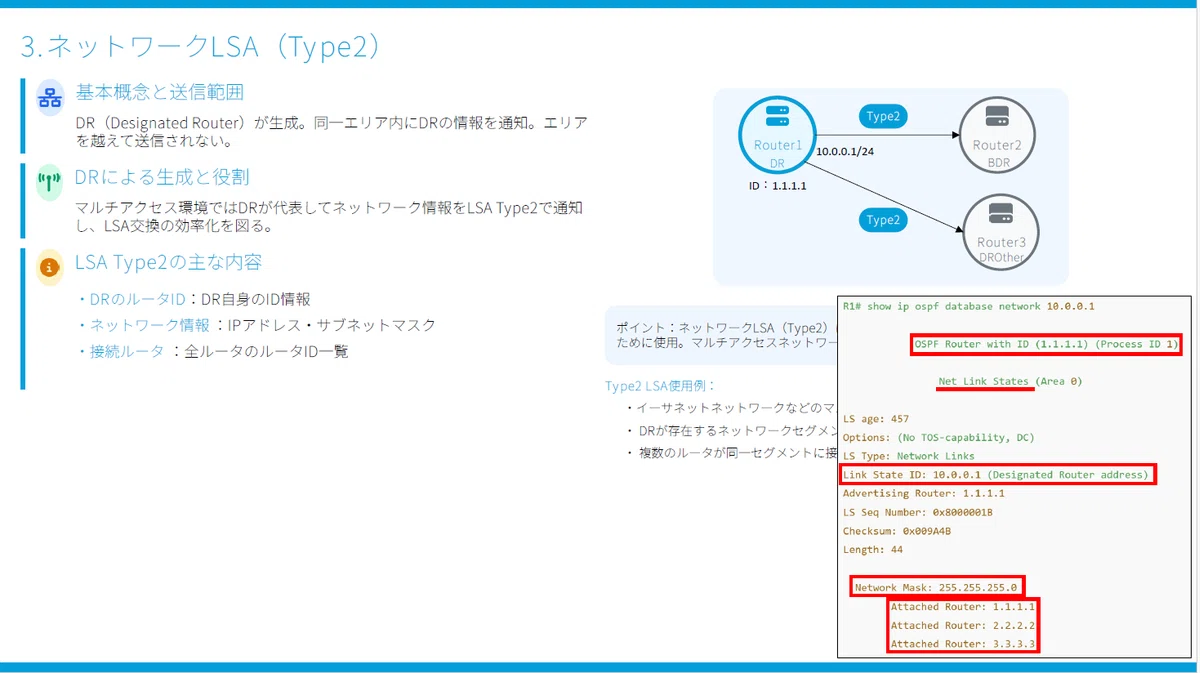Click the 10.0.0.1/24 interface label

pyautogui.click(x=847, y=153)
